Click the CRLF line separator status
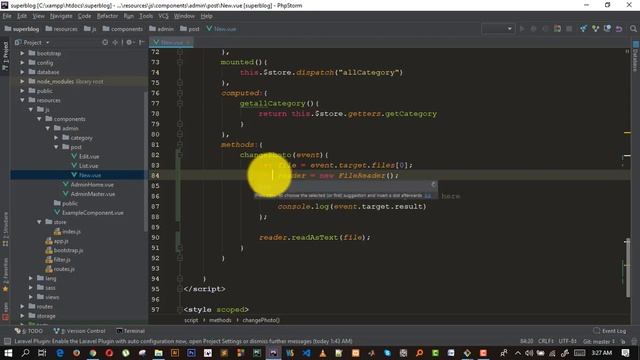640x360 pixels. (x=546, y=341)
